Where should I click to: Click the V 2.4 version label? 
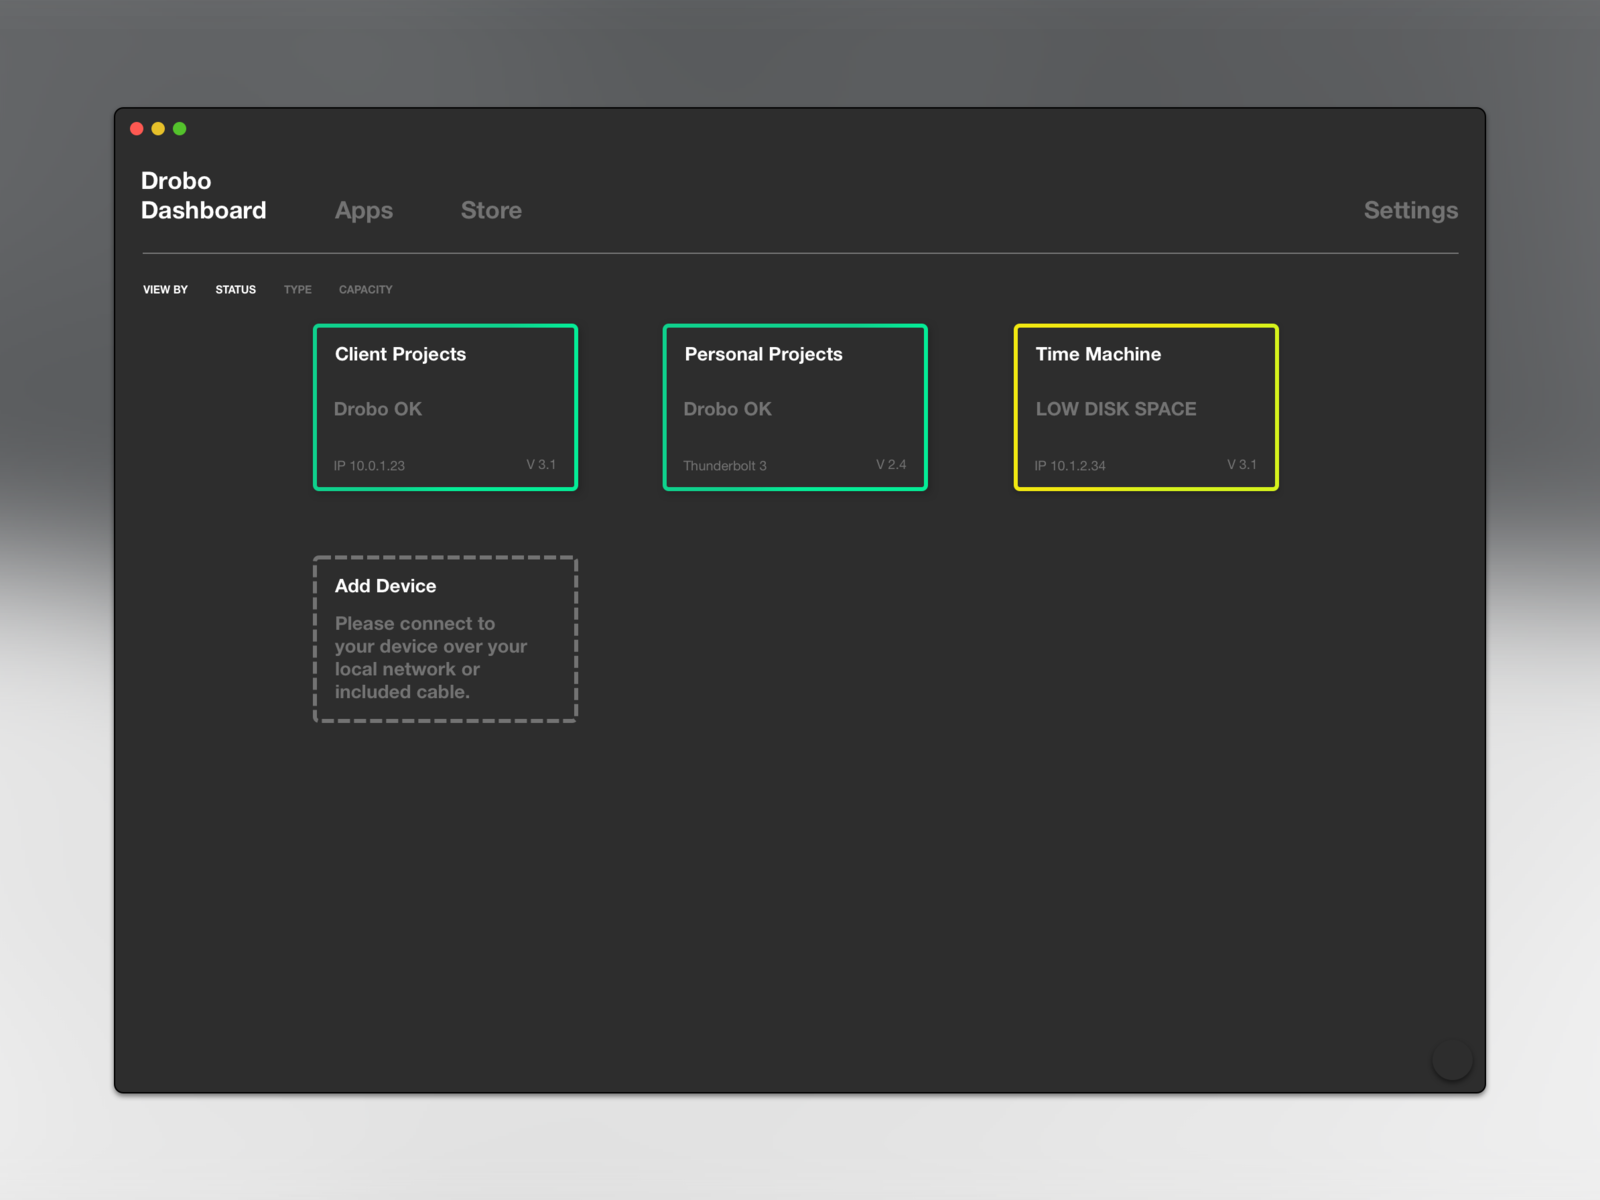891,465
